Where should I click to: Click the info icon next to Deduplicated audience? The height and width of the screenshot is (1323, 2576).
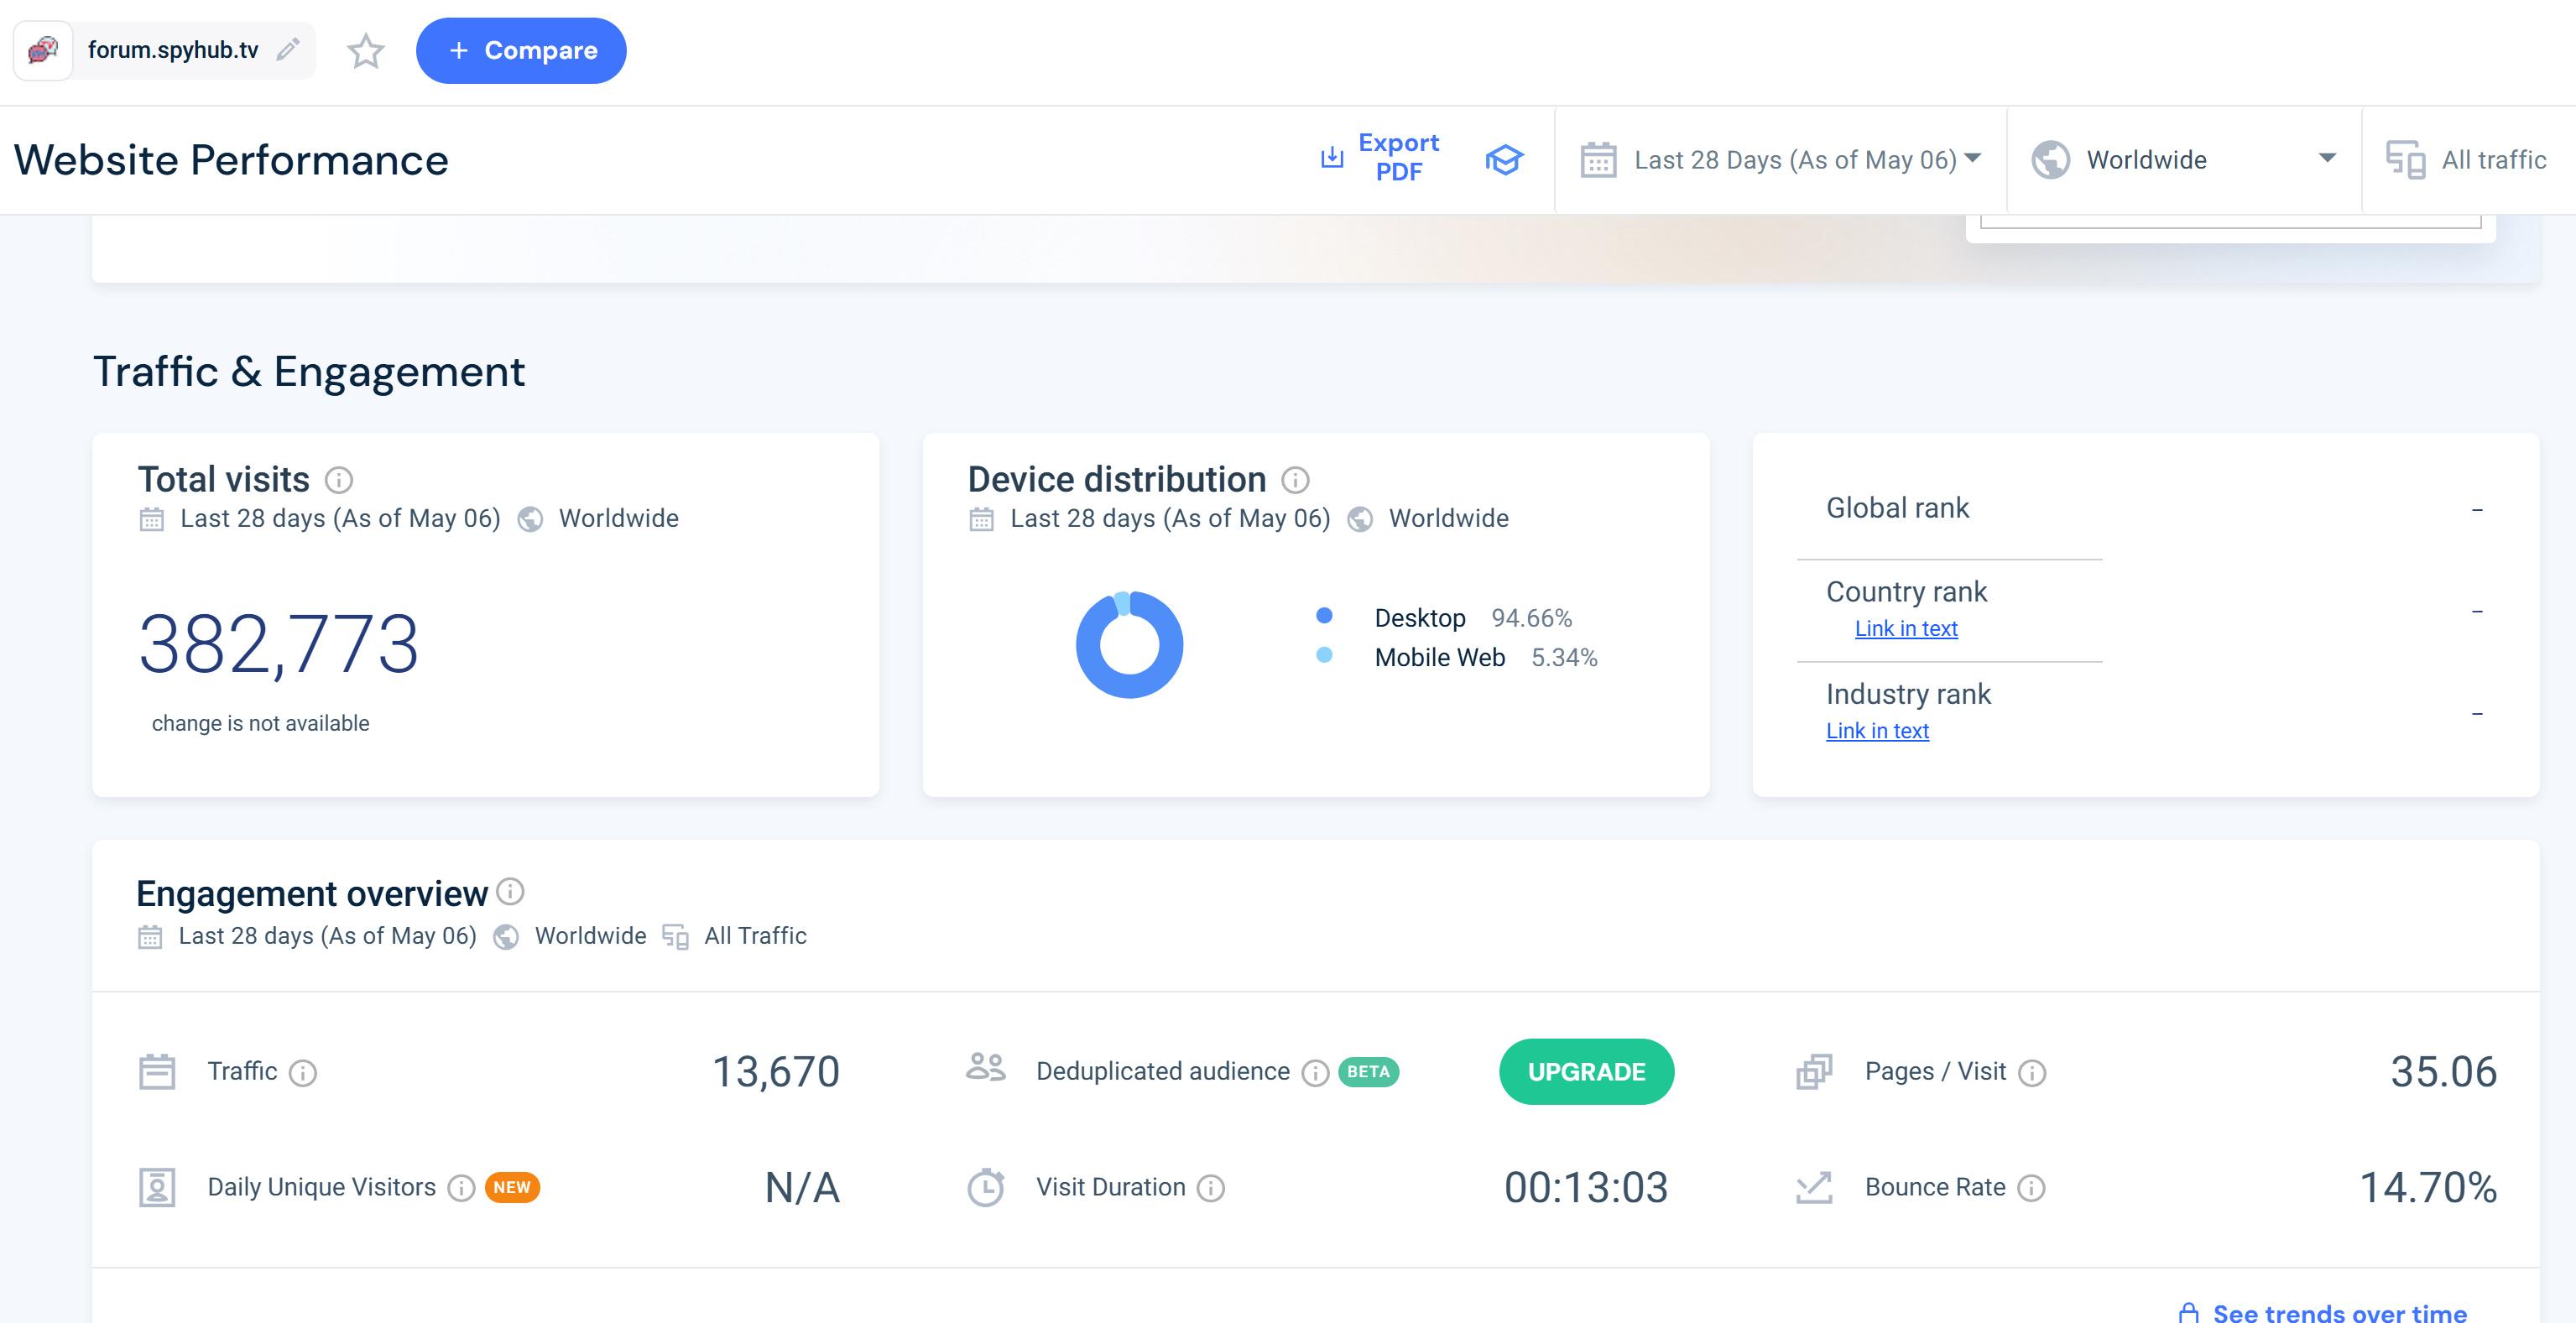tap(1315, 1073)
